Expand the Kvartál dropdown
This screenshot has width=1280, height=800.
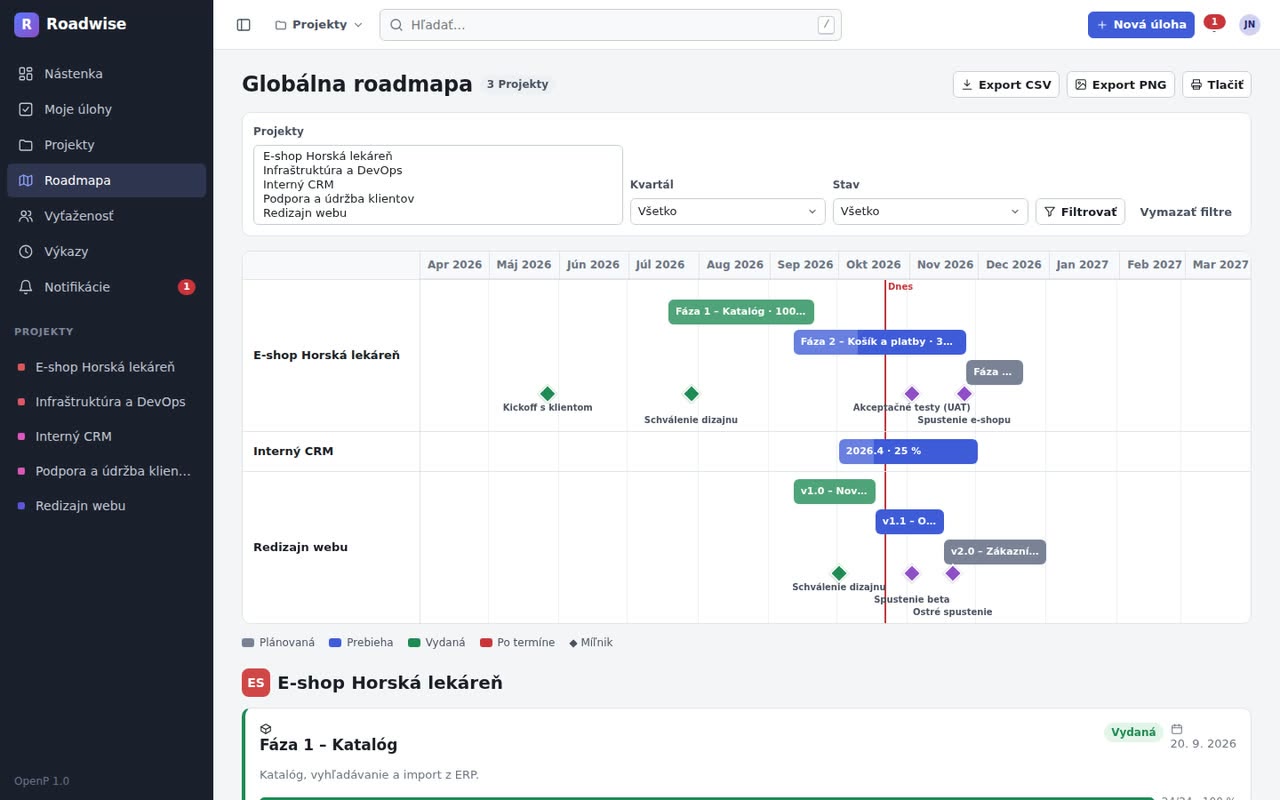pyautogui.click(x=727, y=211)
